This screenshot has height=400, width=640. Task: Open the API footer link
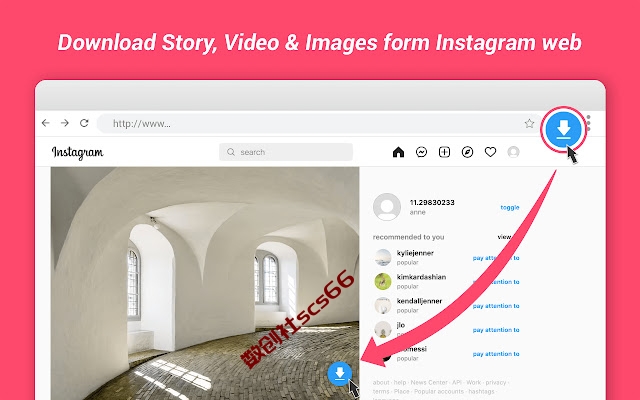pos(457,382)
